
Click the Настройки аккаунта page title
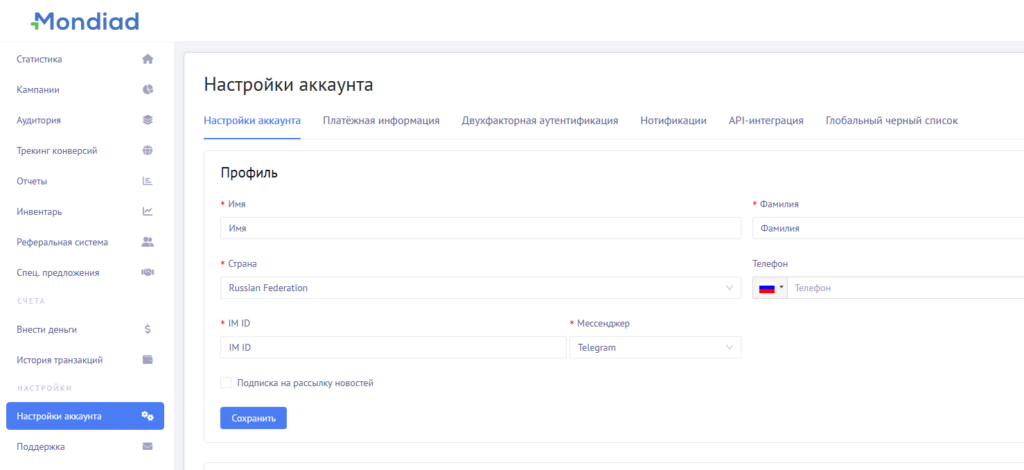click(289, 85)
